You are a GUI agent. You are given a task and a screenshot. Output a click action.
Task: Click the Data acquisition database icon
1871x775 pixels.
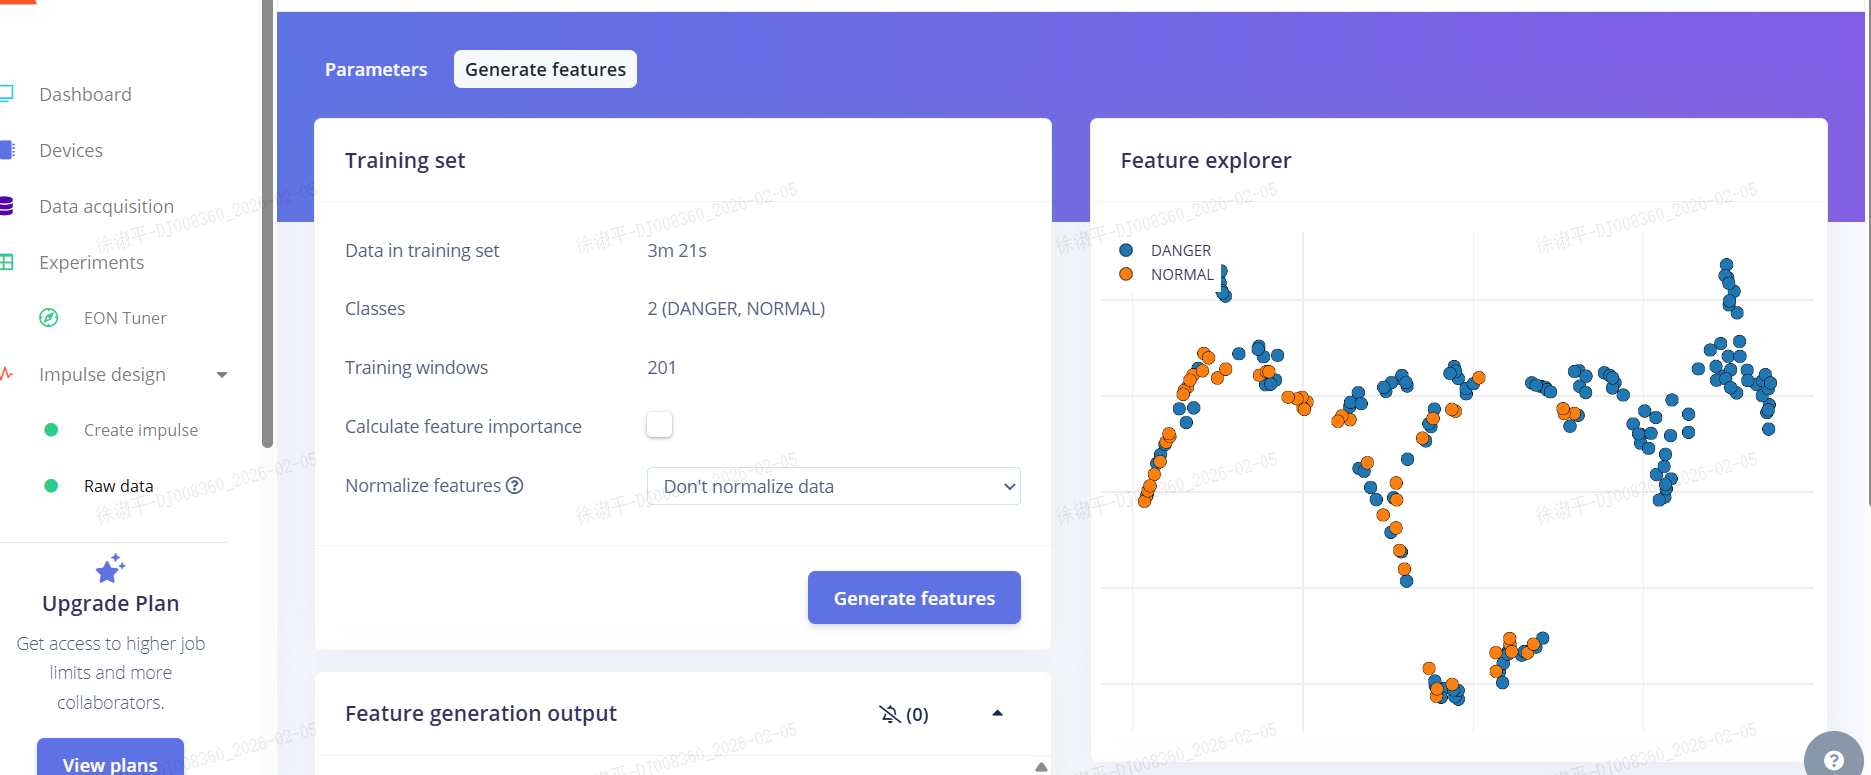tap(7, 206)
